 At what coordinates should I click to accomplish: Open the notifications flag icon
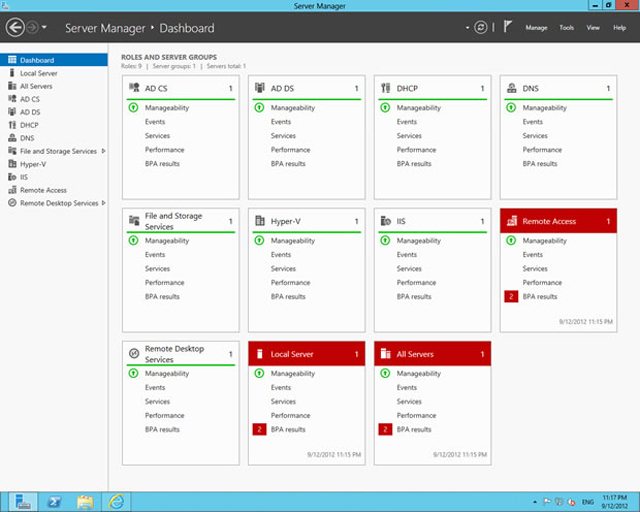click(x=507, y=27)
